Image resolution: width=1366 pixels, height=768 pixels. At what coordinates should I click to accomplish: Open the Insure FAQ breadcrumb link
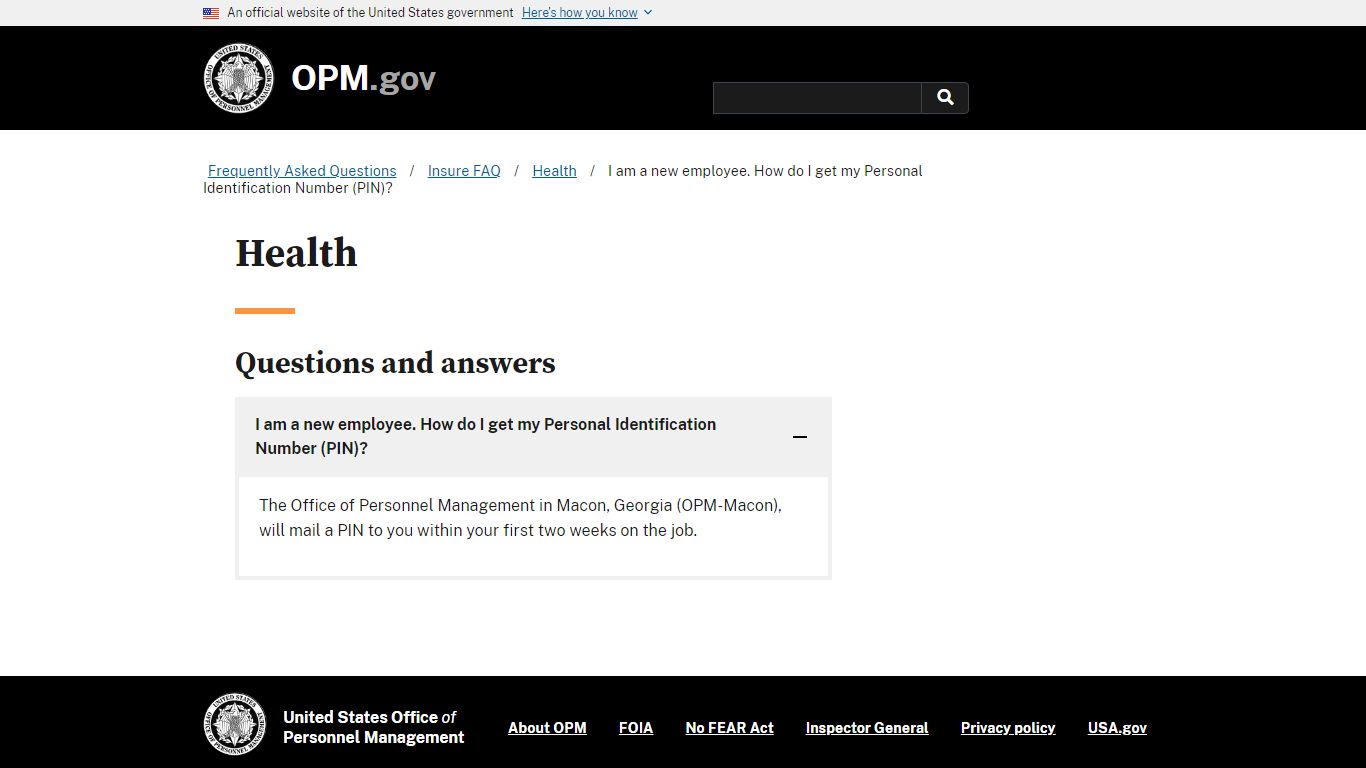click(464, 171)
